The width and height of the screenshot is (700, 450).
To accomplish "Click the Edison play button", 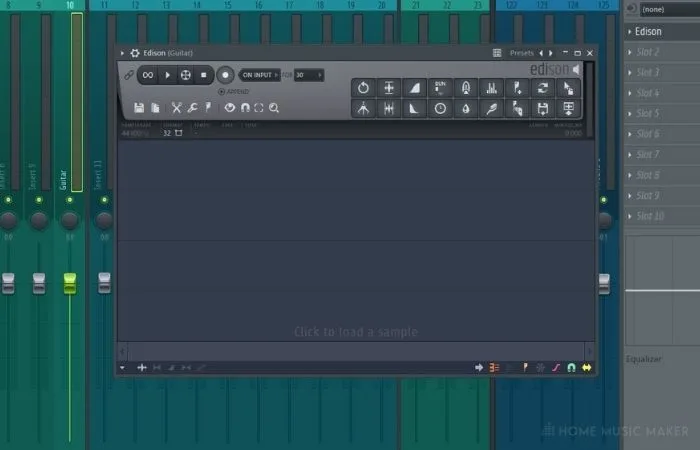I will pyautogui.click(x=167, y=75).
